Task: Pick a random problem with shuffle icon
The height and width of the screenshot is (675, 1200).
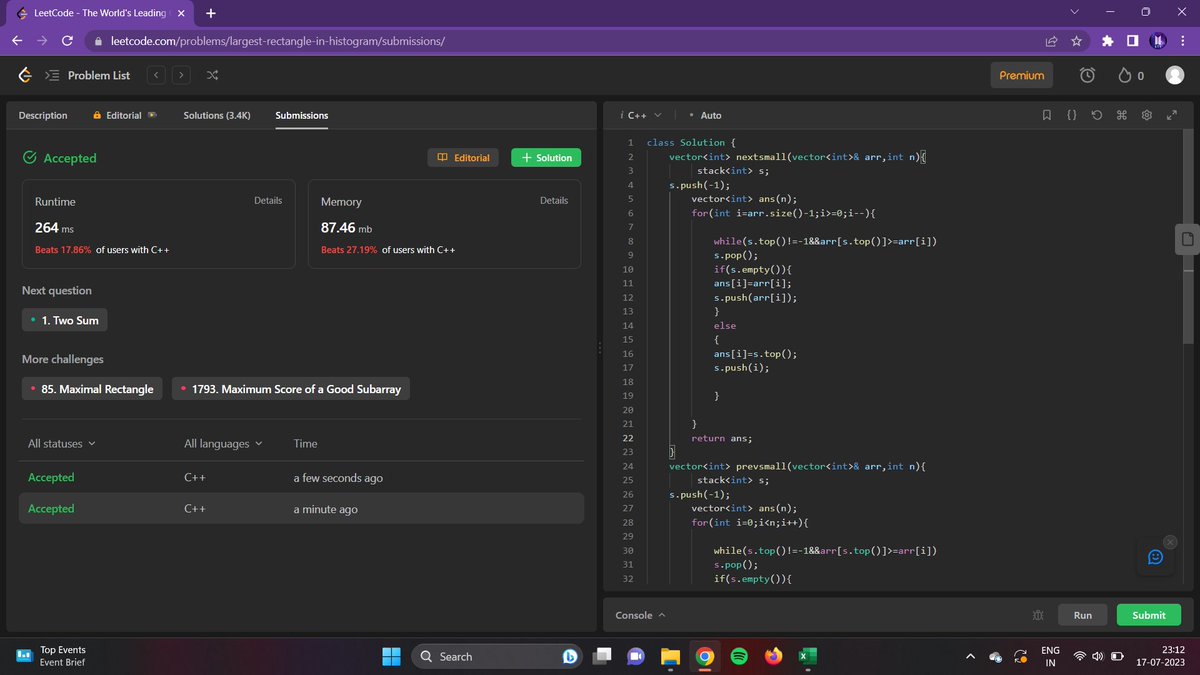Action: tap(210, 75)
